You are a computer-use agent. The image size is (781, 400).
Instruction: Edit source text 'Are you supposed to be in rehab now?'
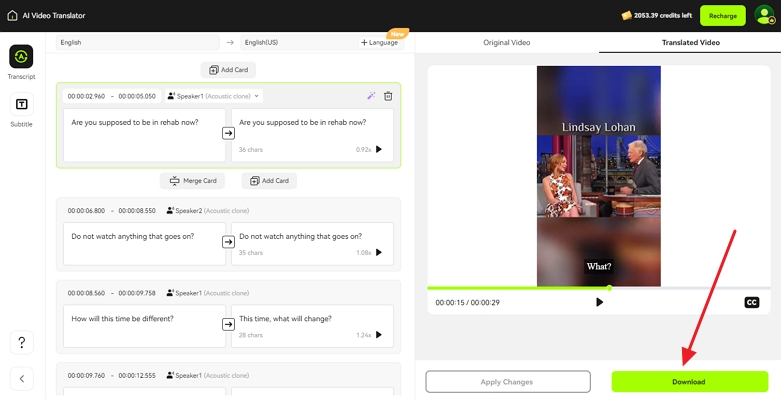144,135
